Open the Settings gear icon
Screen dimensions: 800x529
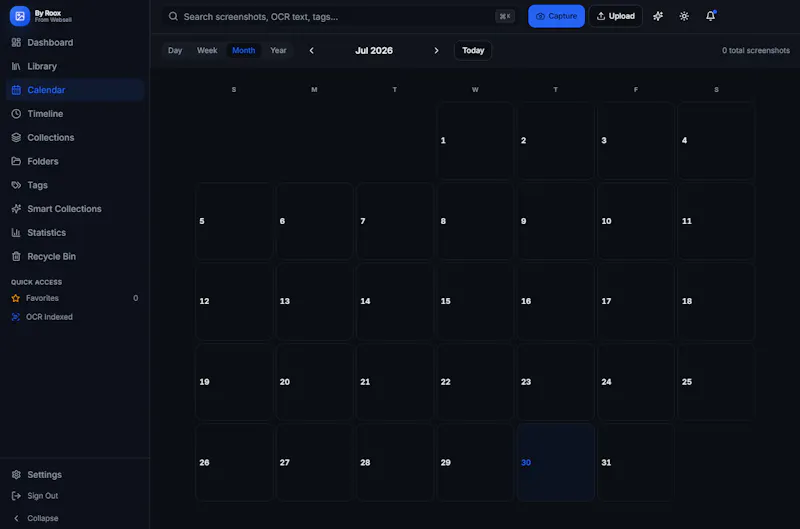click(x=16, y=474)
